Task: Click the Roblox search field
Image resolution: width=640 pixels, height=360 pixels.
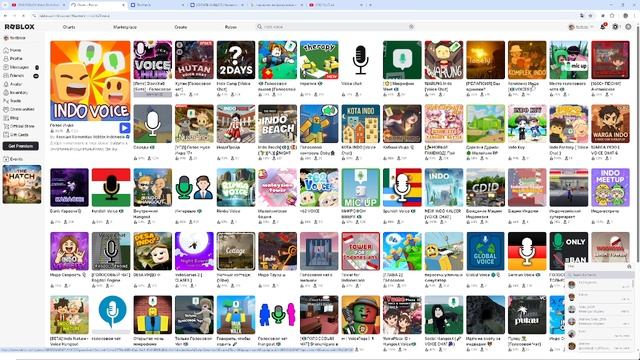Action: click(335, 27)
